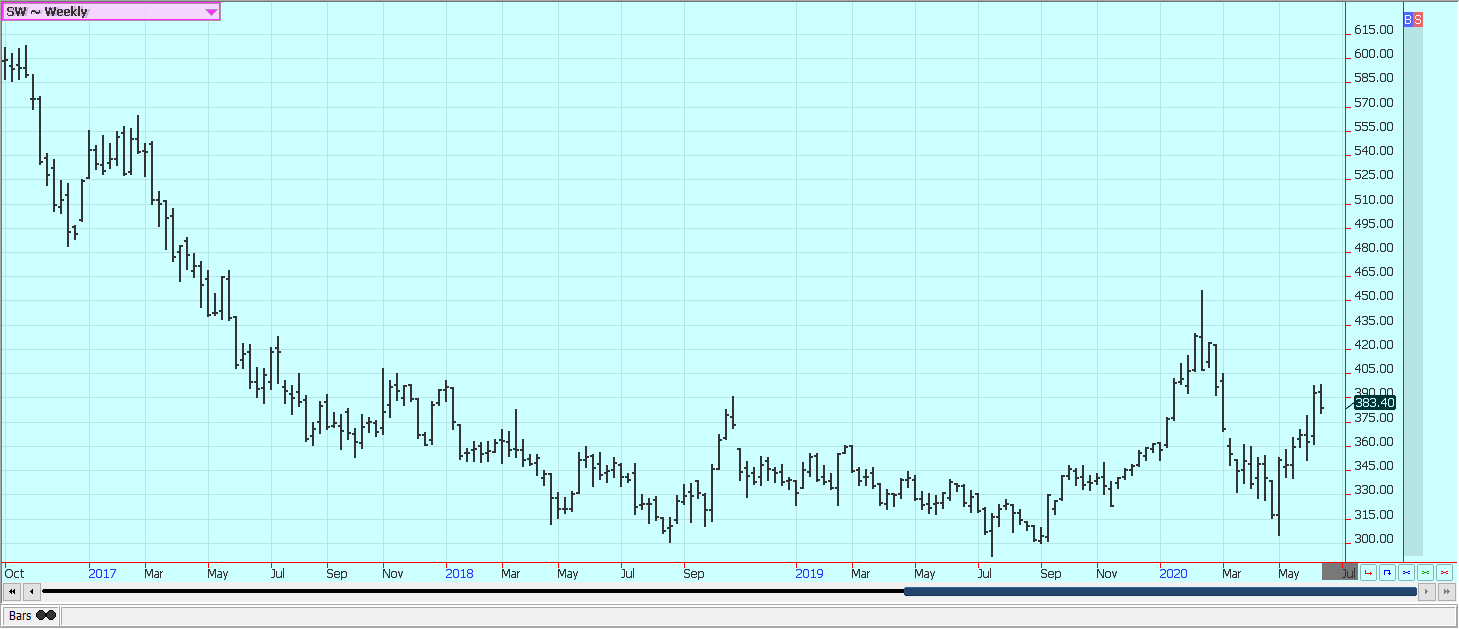
Task: Click the red compress-bars icon
Action: [1444, 572]
